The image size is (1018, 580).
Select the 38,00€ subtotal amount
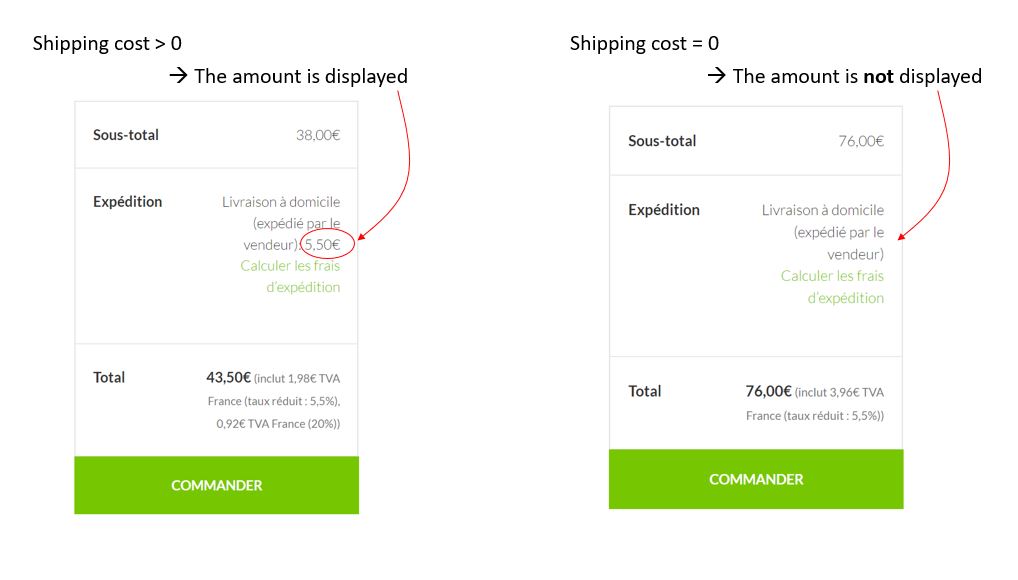[318, 135]
